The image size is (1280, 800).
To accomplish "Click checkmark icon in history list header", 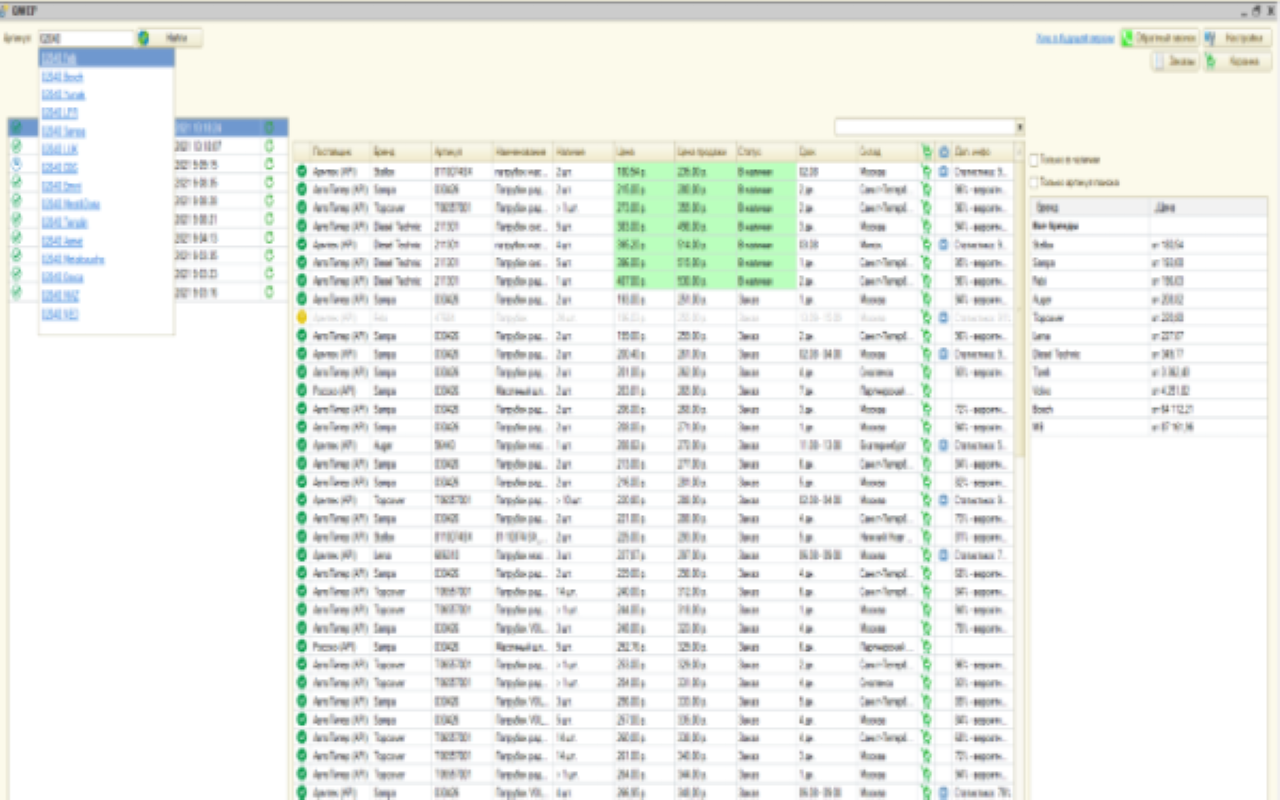I will coord(16,128).
